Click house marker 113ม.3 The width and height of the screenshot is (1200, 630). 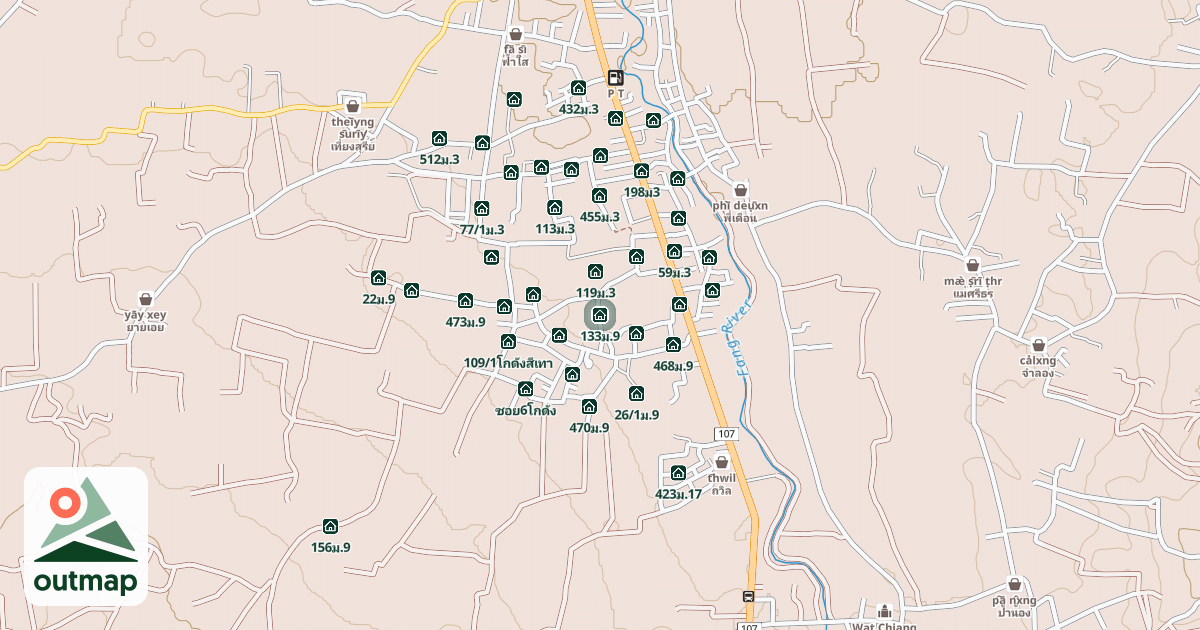(x=554, y=207)
